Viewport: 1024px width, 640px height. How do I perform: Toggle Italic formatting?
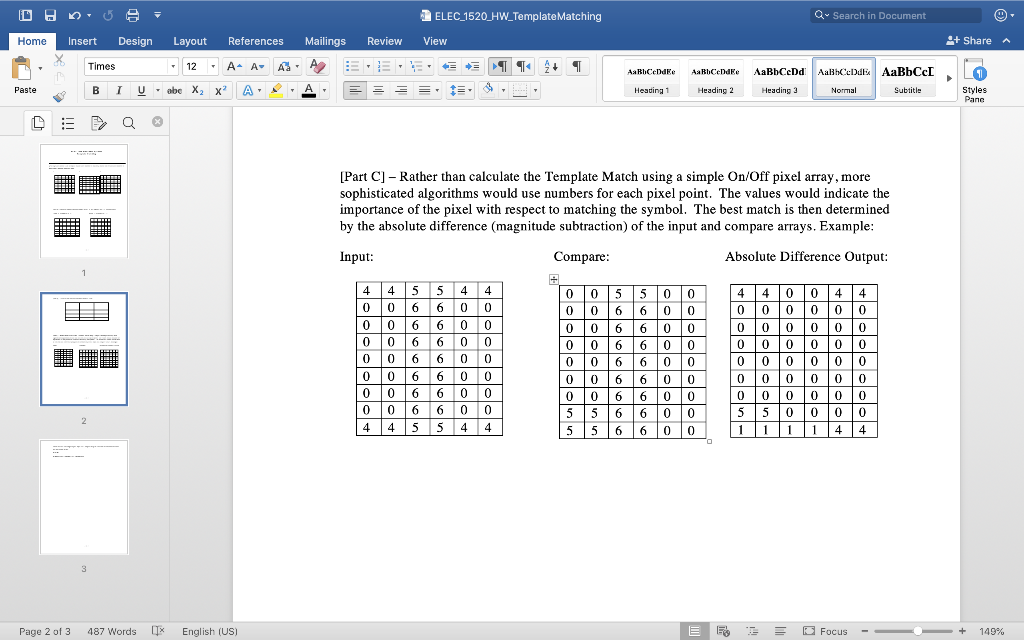click(x=119, y=90)
